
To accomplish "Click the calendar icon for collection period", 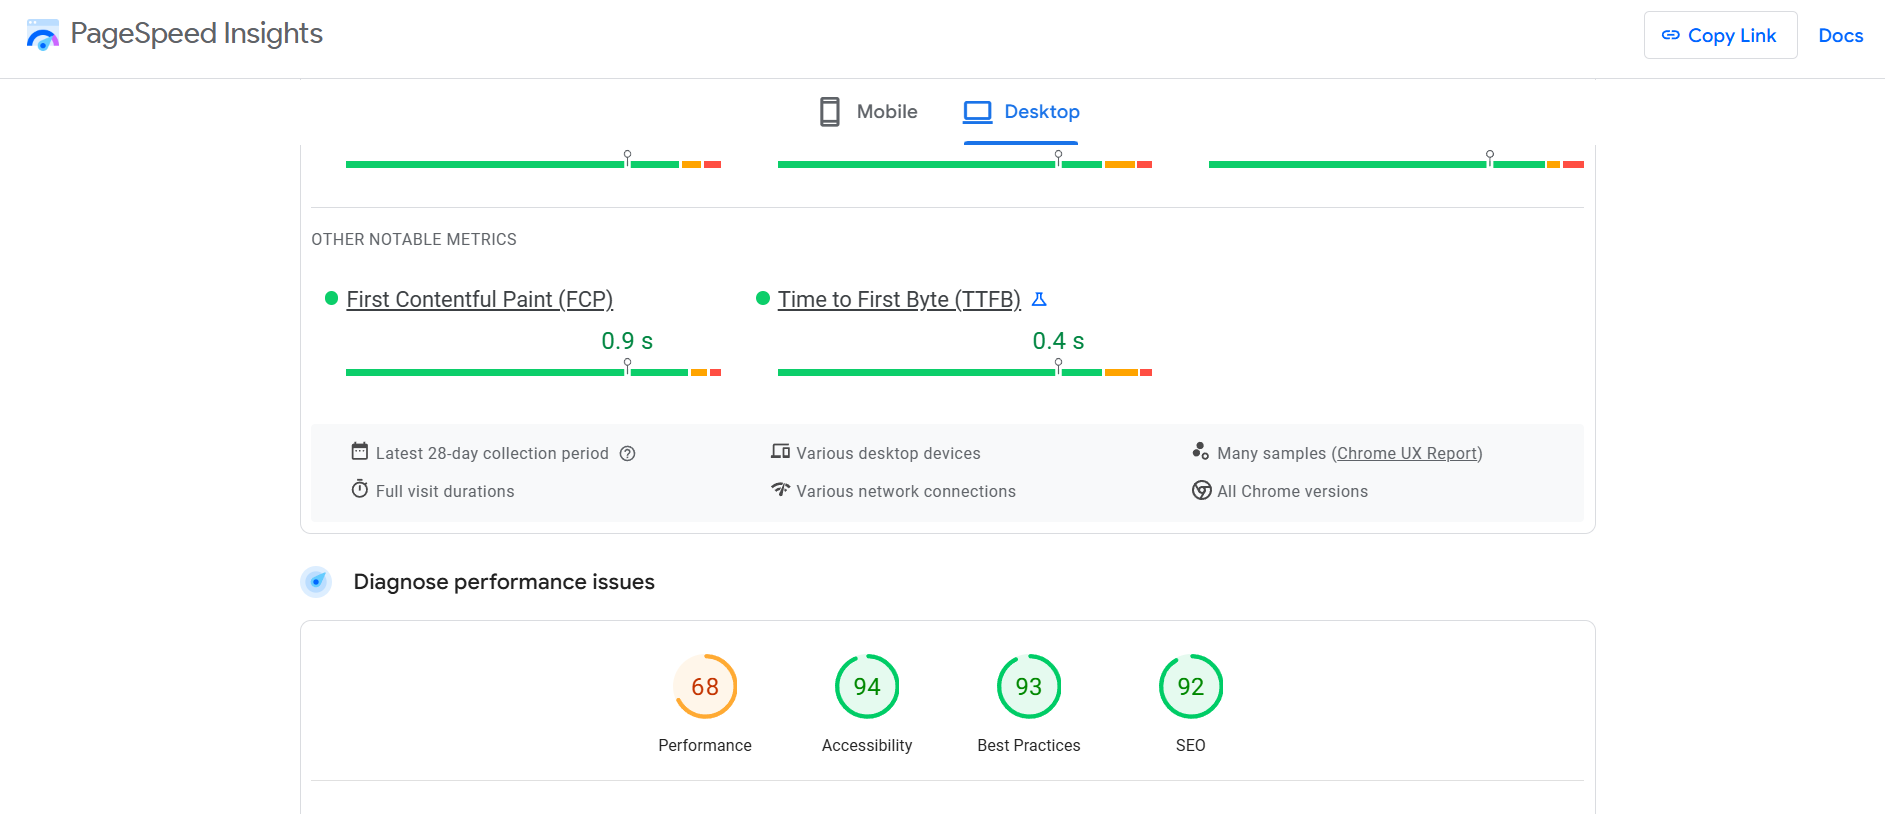I will point(360,452).
